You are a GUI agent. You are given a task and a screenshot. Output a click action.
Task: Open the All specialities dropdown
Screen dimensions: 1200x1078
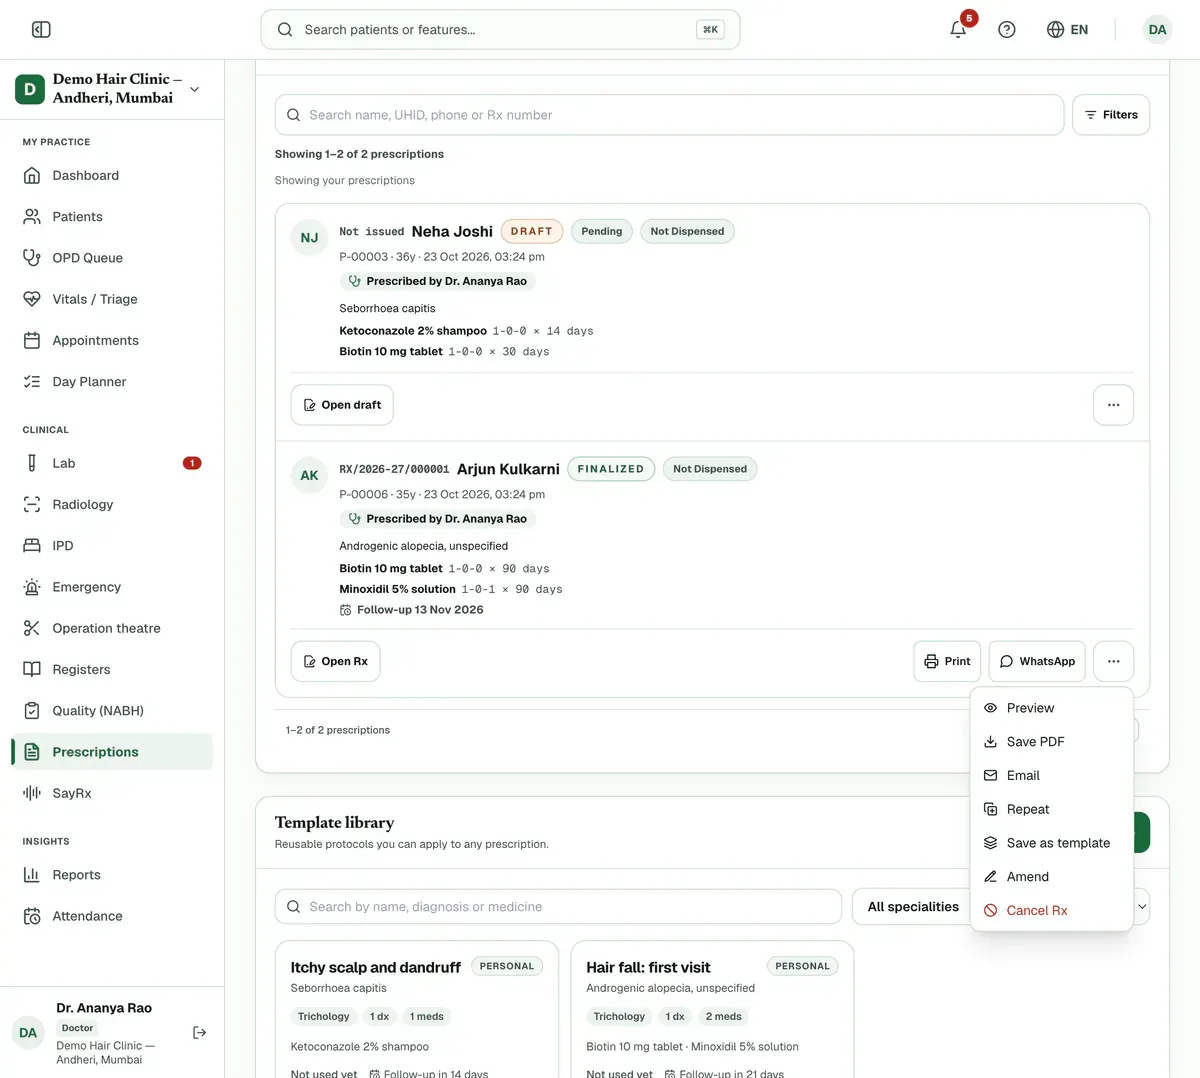pyautogui.click(x=913, y=907)
